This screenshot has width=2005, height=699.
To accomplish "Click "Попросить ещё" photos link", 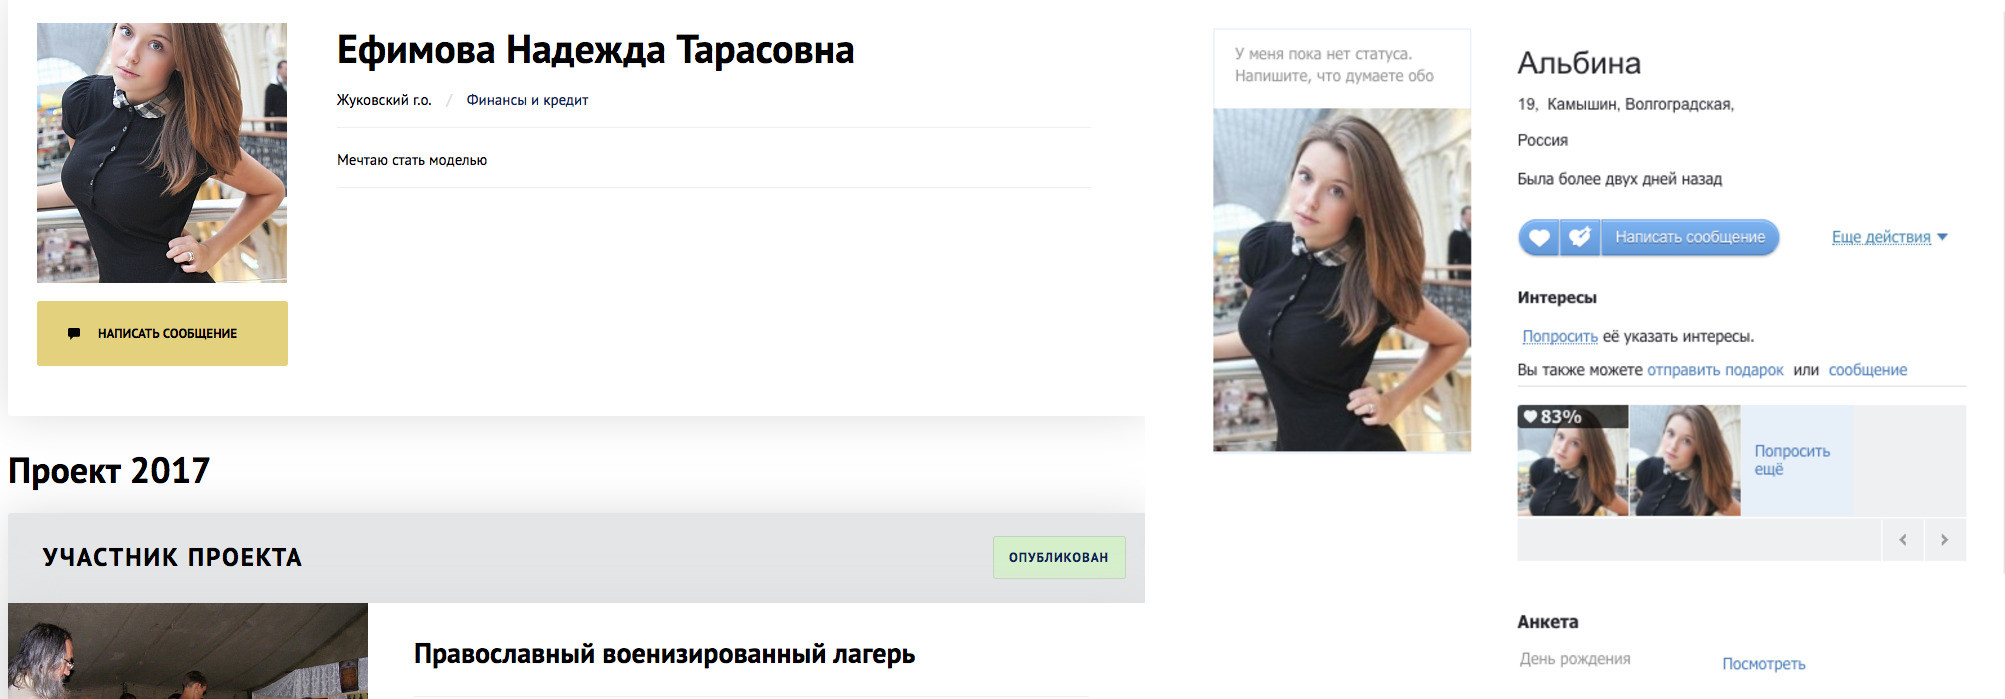I will (x=1792, y=460).
